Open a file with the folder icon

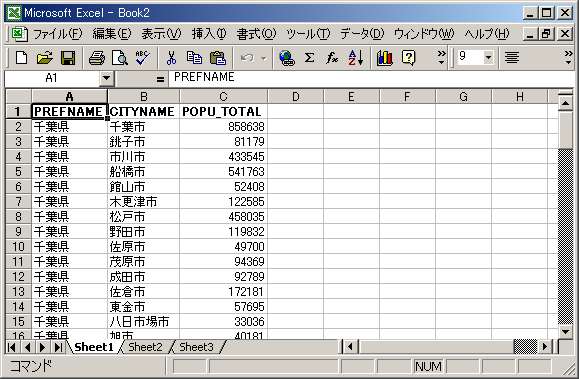[x=44, y=58]
